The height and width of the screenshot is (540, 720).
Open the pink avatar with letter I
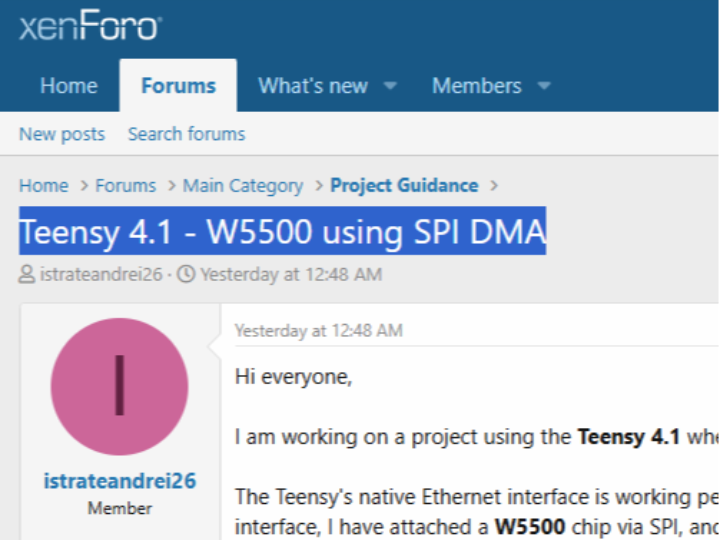coord(119,386)
